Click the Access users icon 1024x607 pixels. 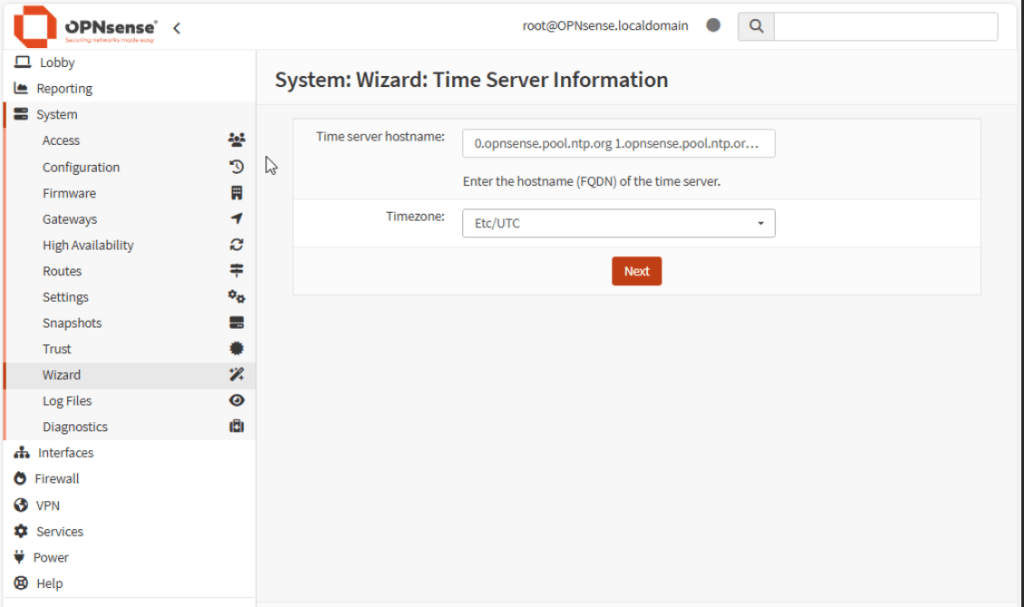coord(237,141)
